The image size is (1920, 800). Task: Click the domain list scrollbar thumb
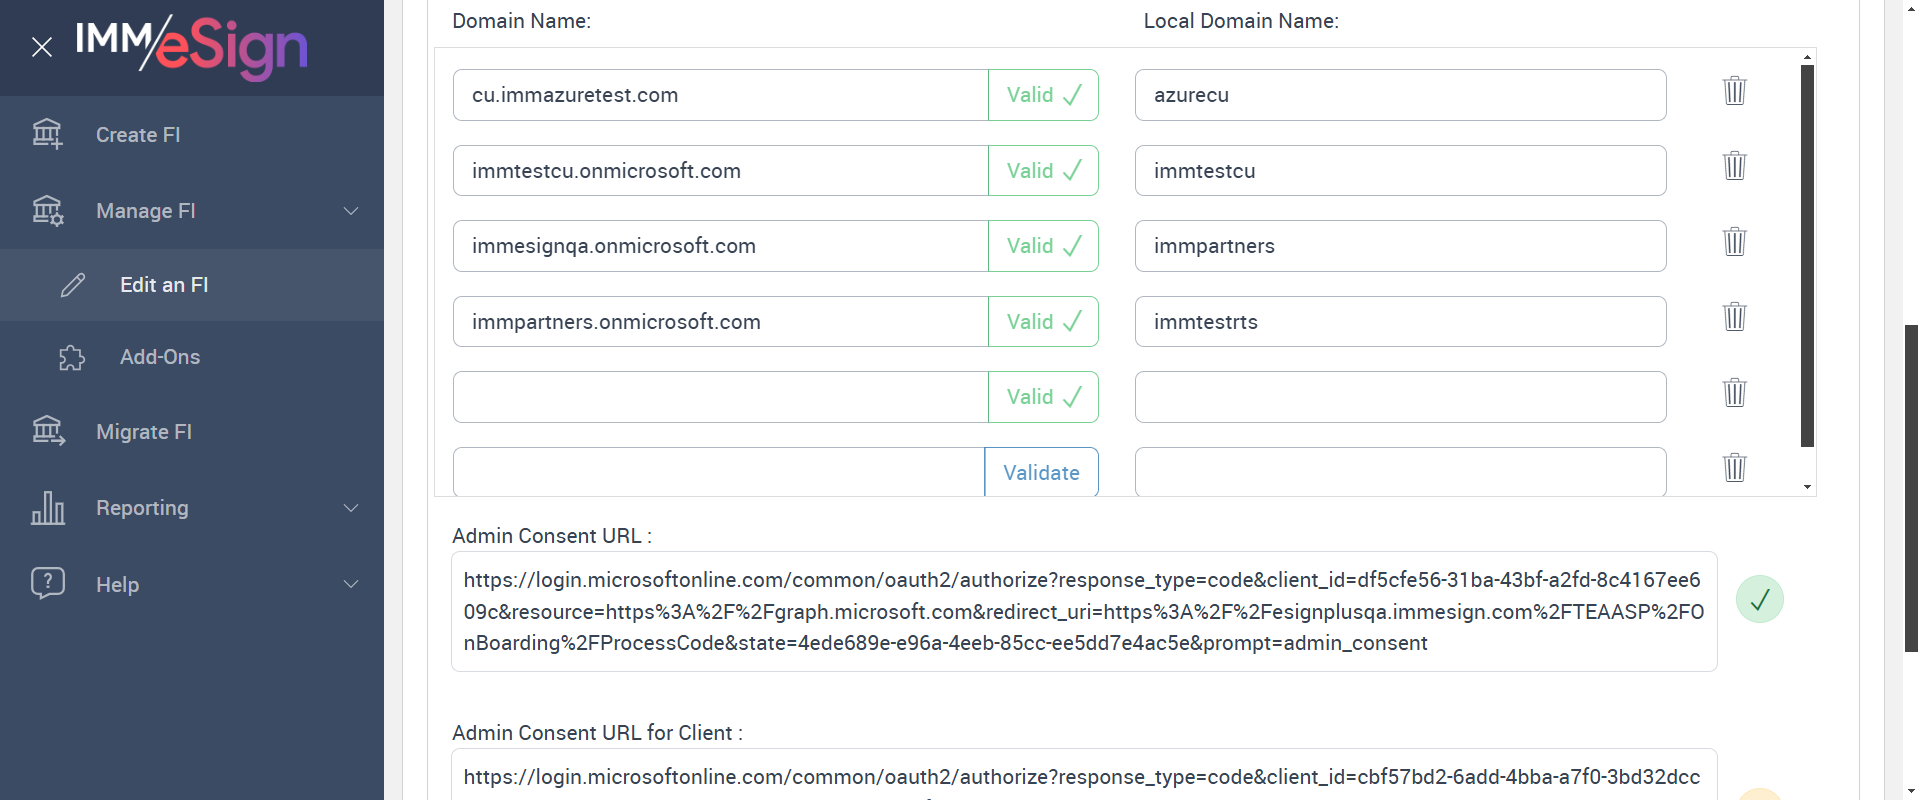pyautogui.click(x=1807, y=255)
